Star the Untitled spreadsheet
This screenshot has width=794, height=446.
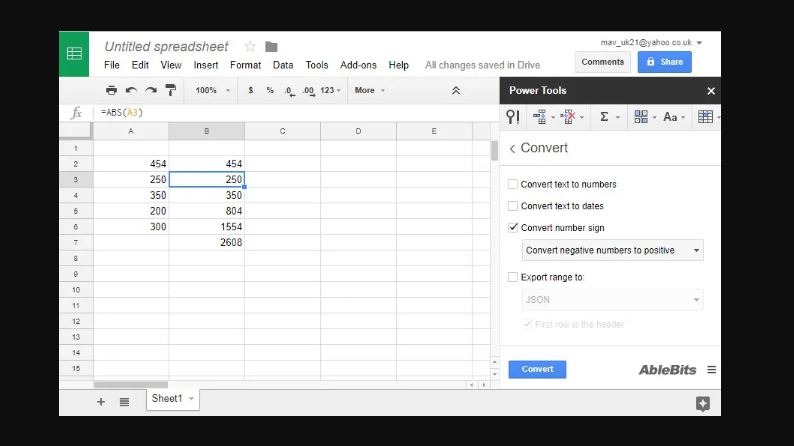[250, 47]
